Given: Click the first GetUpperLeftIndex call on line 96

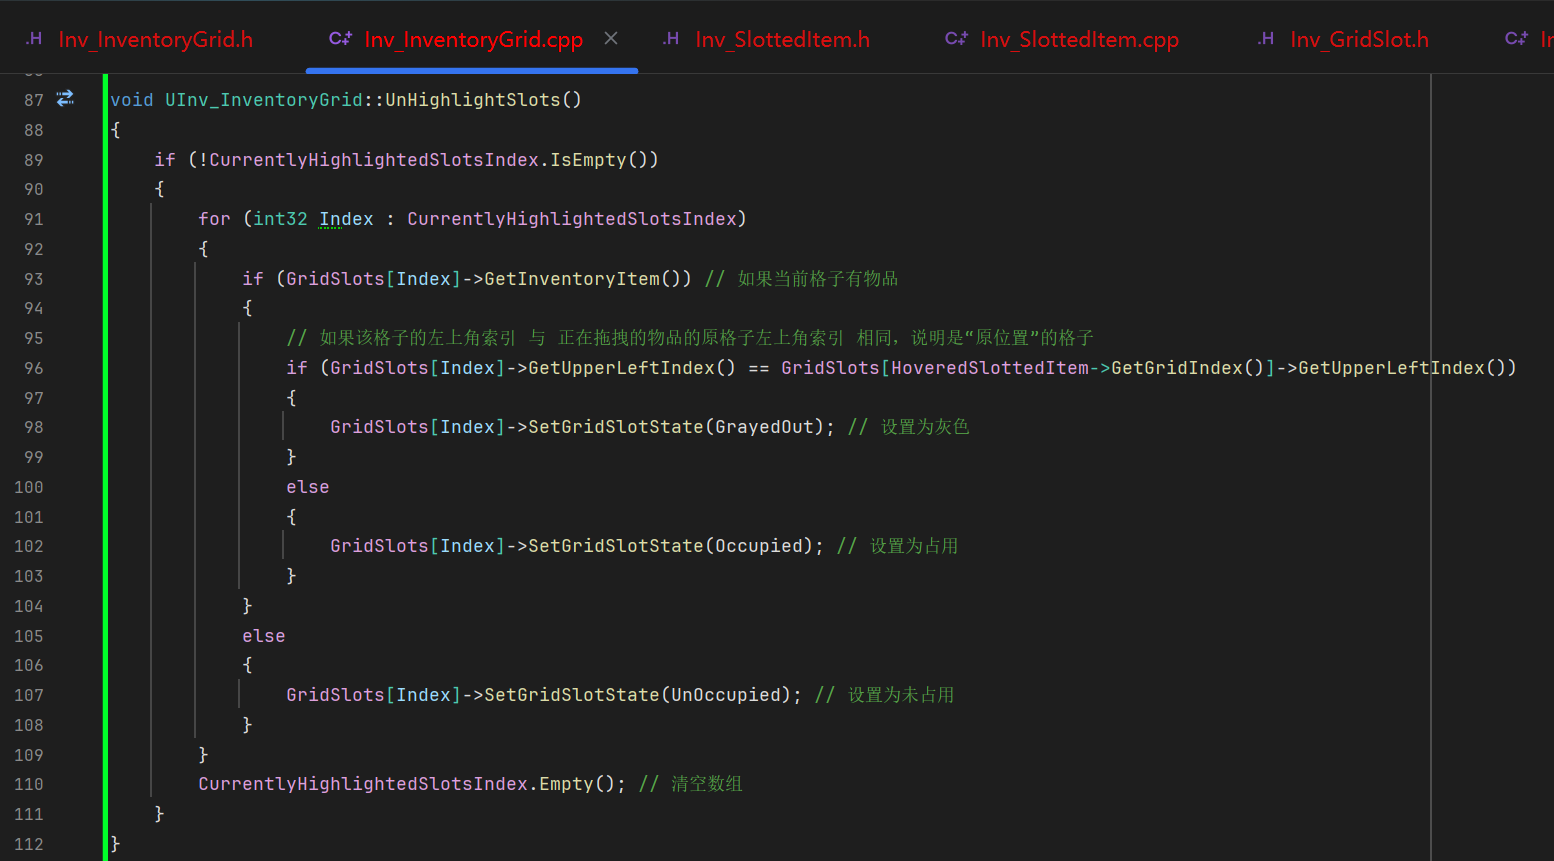Looking at the screenshot, I should pyautogui.click(x=621, y=368).
